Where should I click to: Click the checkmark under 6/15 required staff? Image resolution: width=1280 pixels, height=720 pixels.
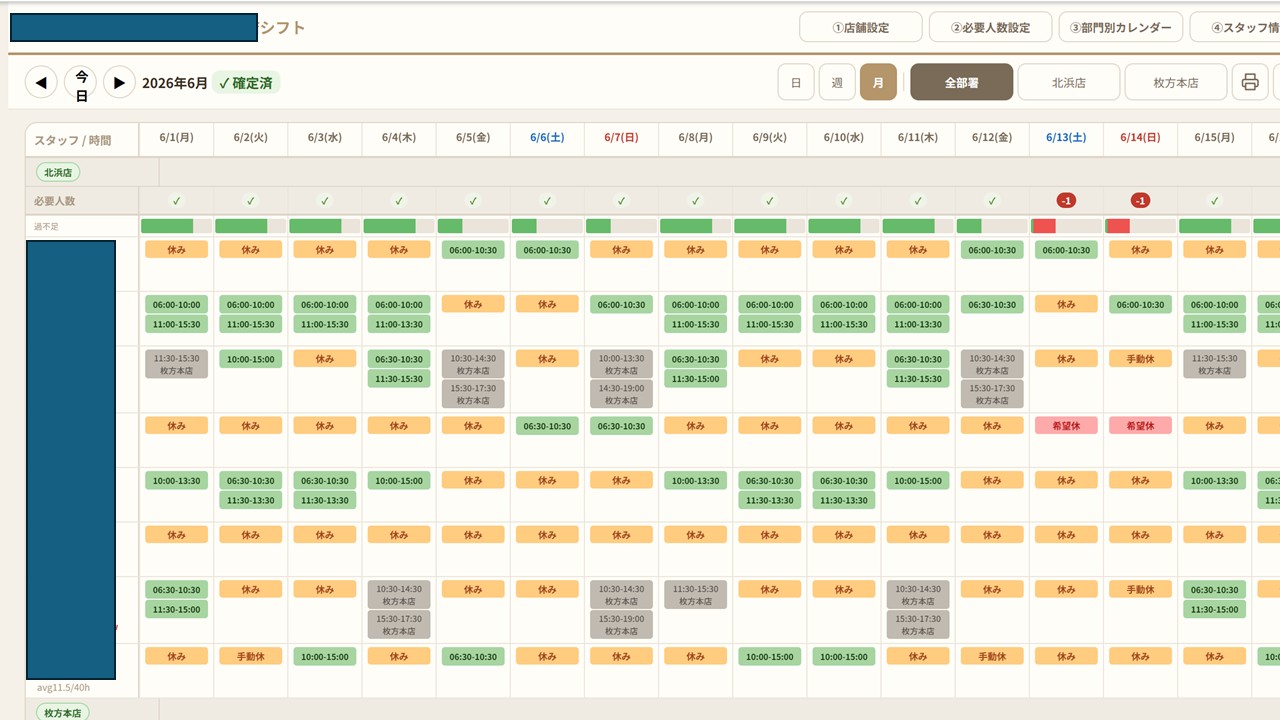coord(1214,201)
